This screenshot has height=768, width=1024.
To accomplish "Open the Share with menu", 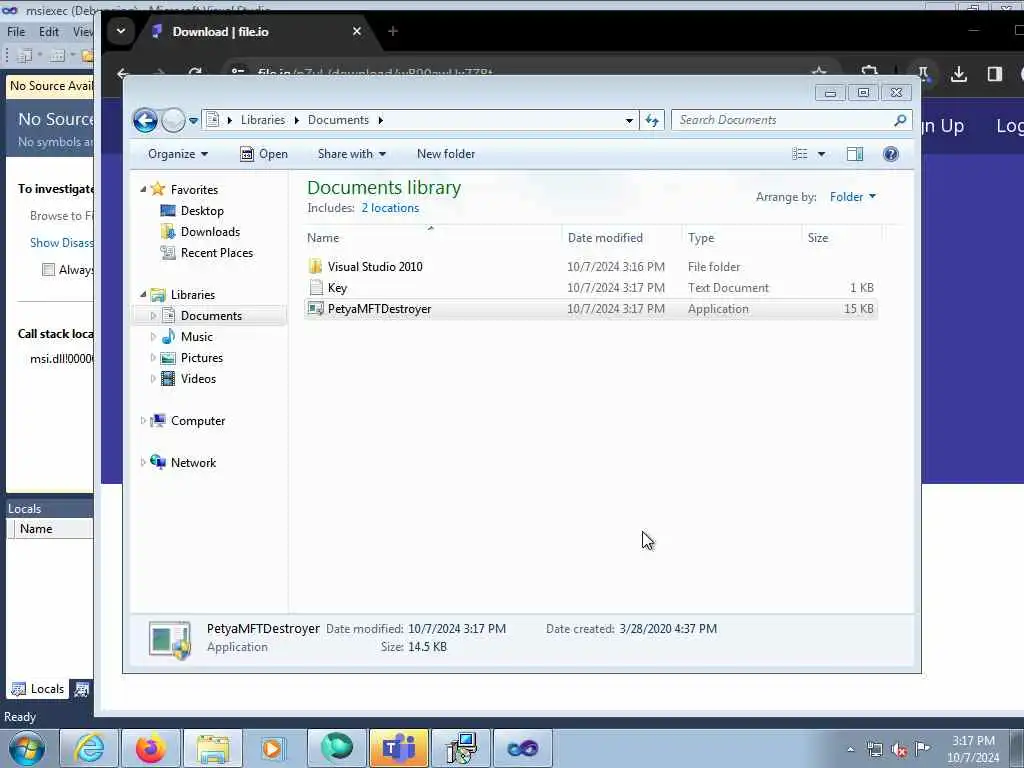I will 351,154.
